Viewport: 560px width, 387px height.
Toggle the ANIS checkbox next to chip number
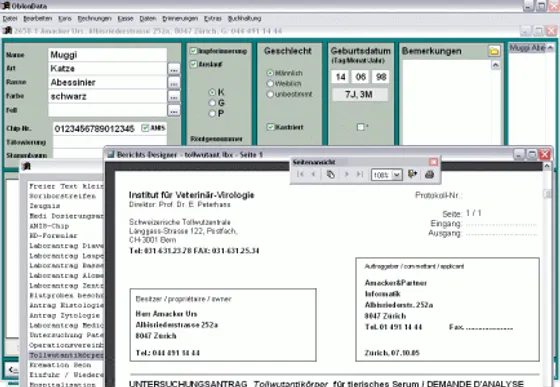pos(145,128)
